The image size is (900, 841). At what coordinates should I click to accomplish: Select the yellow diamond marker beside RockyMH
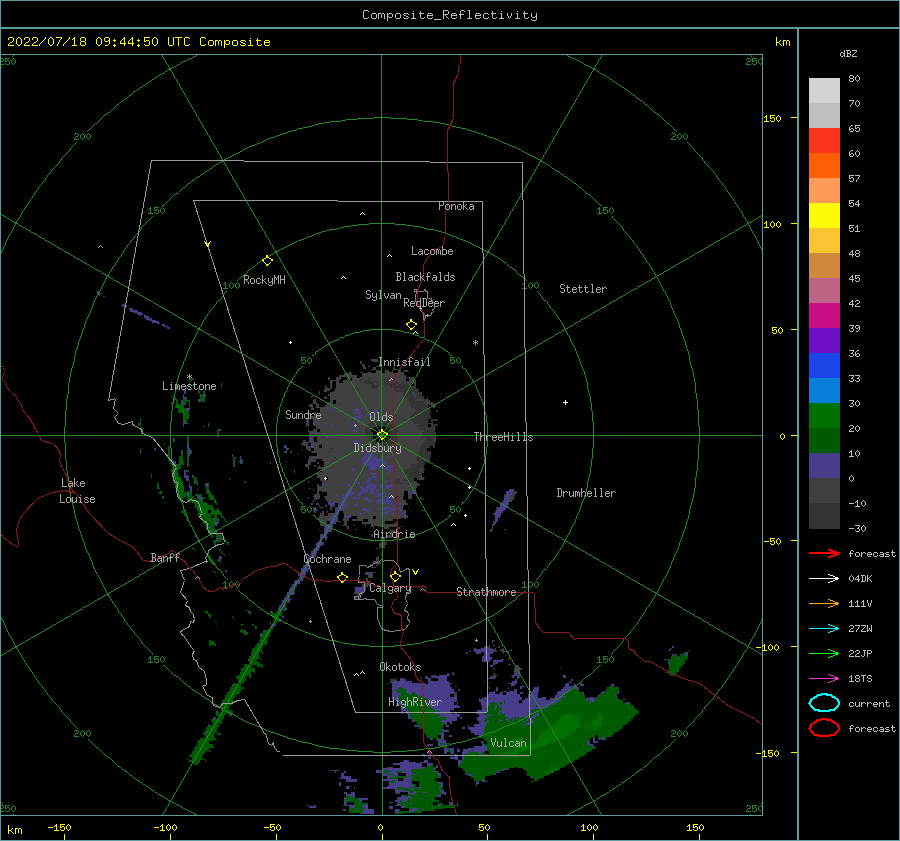click(267, 261)
